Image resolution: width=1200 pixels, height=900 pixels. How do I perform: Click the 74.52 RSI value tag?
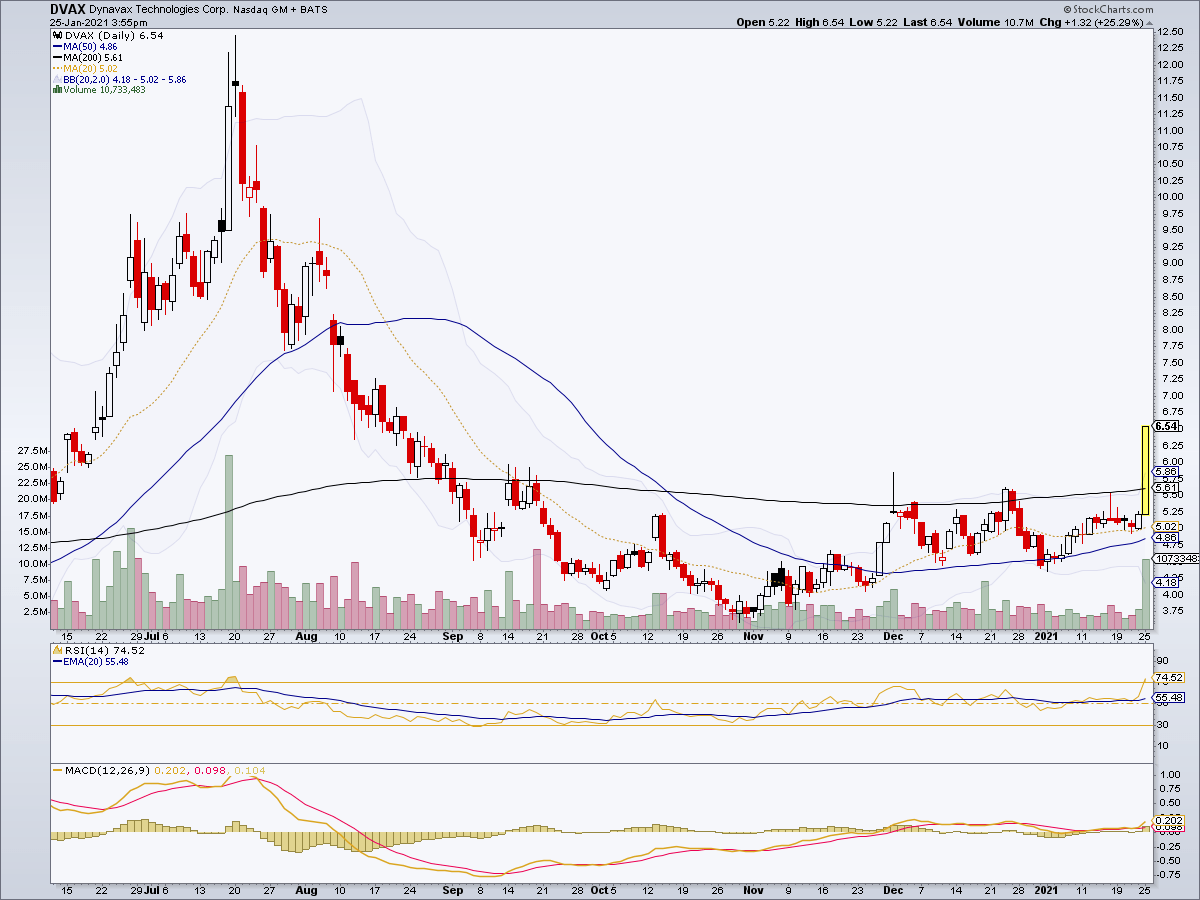pyautogui.click(x=1168, y=677)
